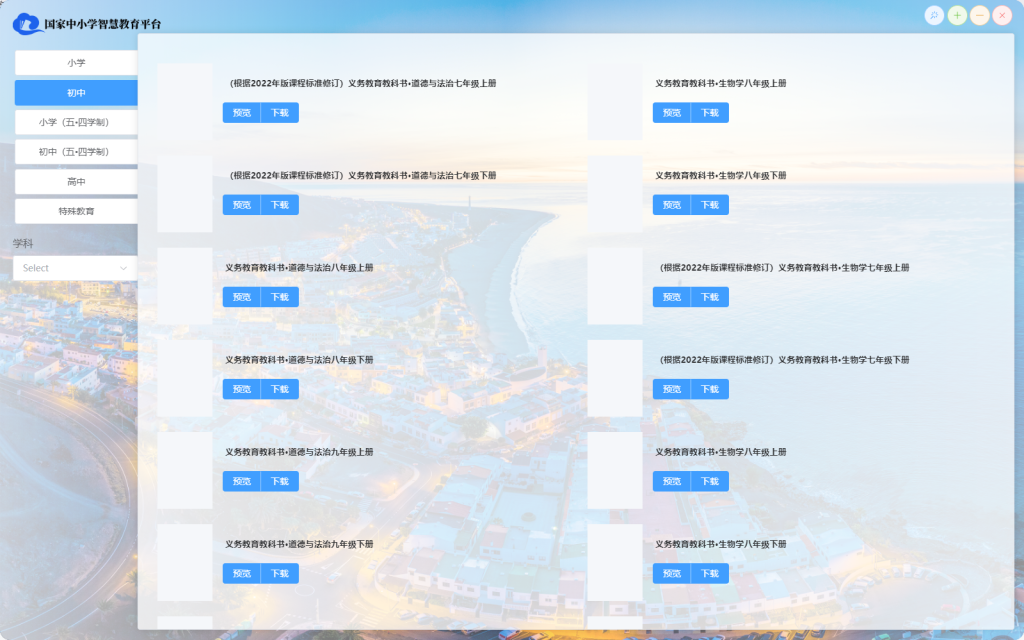Click the orange minus minimize icon
This screenshot has height=640, width=1024.
tap(980, 15)
